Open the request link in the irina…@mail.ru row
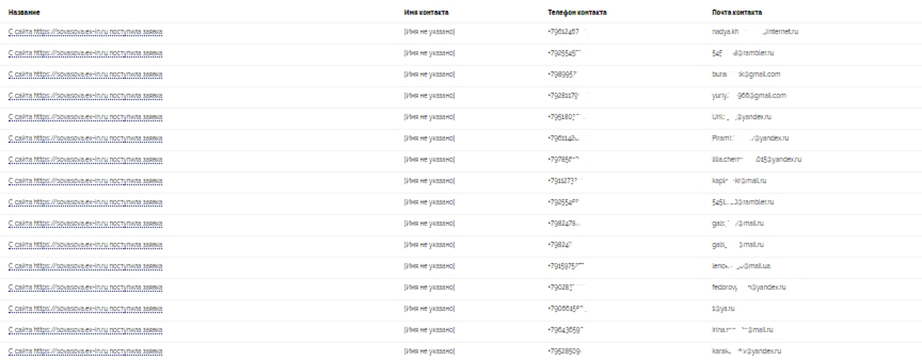 [x=85, y=330]
